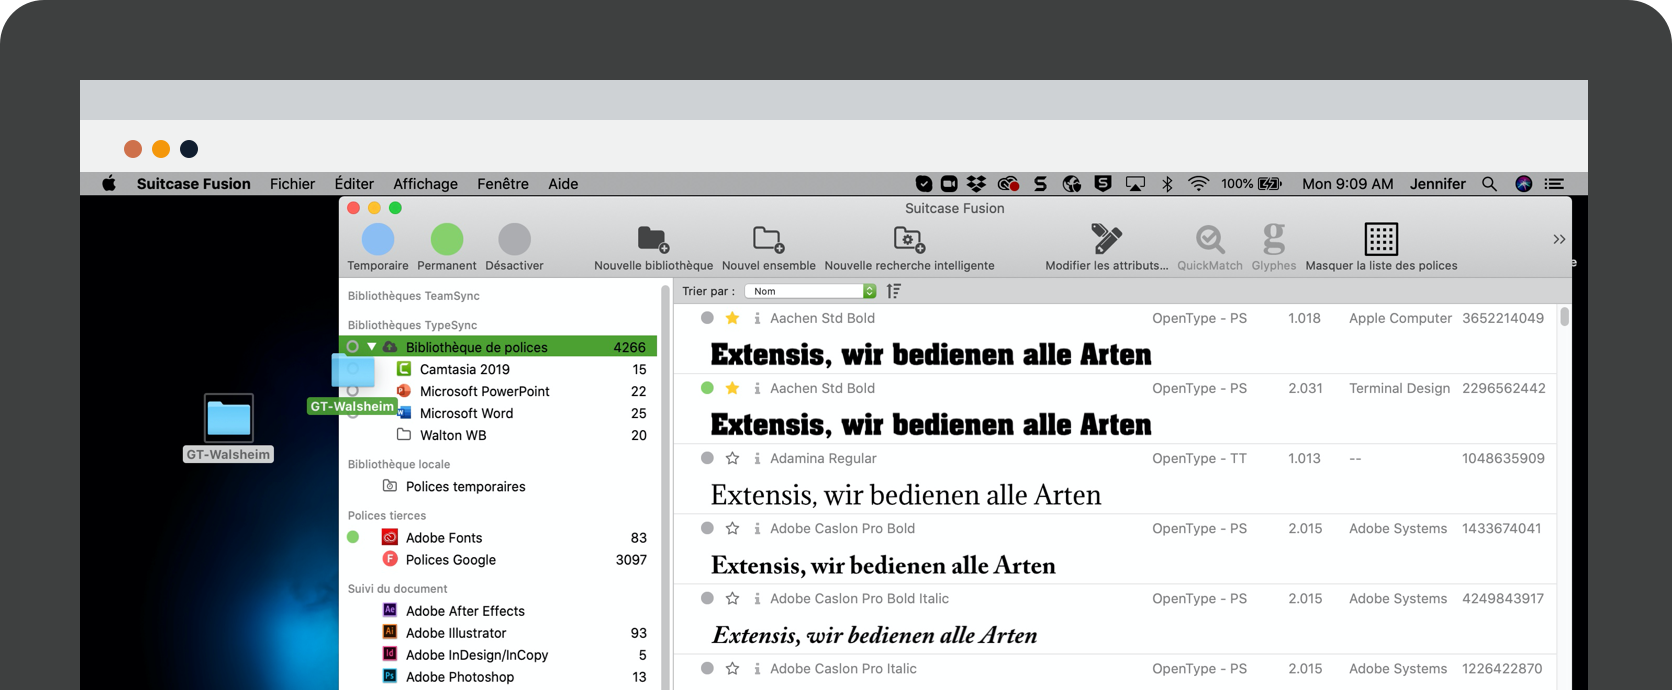Viewport: 1672px width, 690px height.
Task: Open Notification Center list icon
Action: (x=1554, y=184)
